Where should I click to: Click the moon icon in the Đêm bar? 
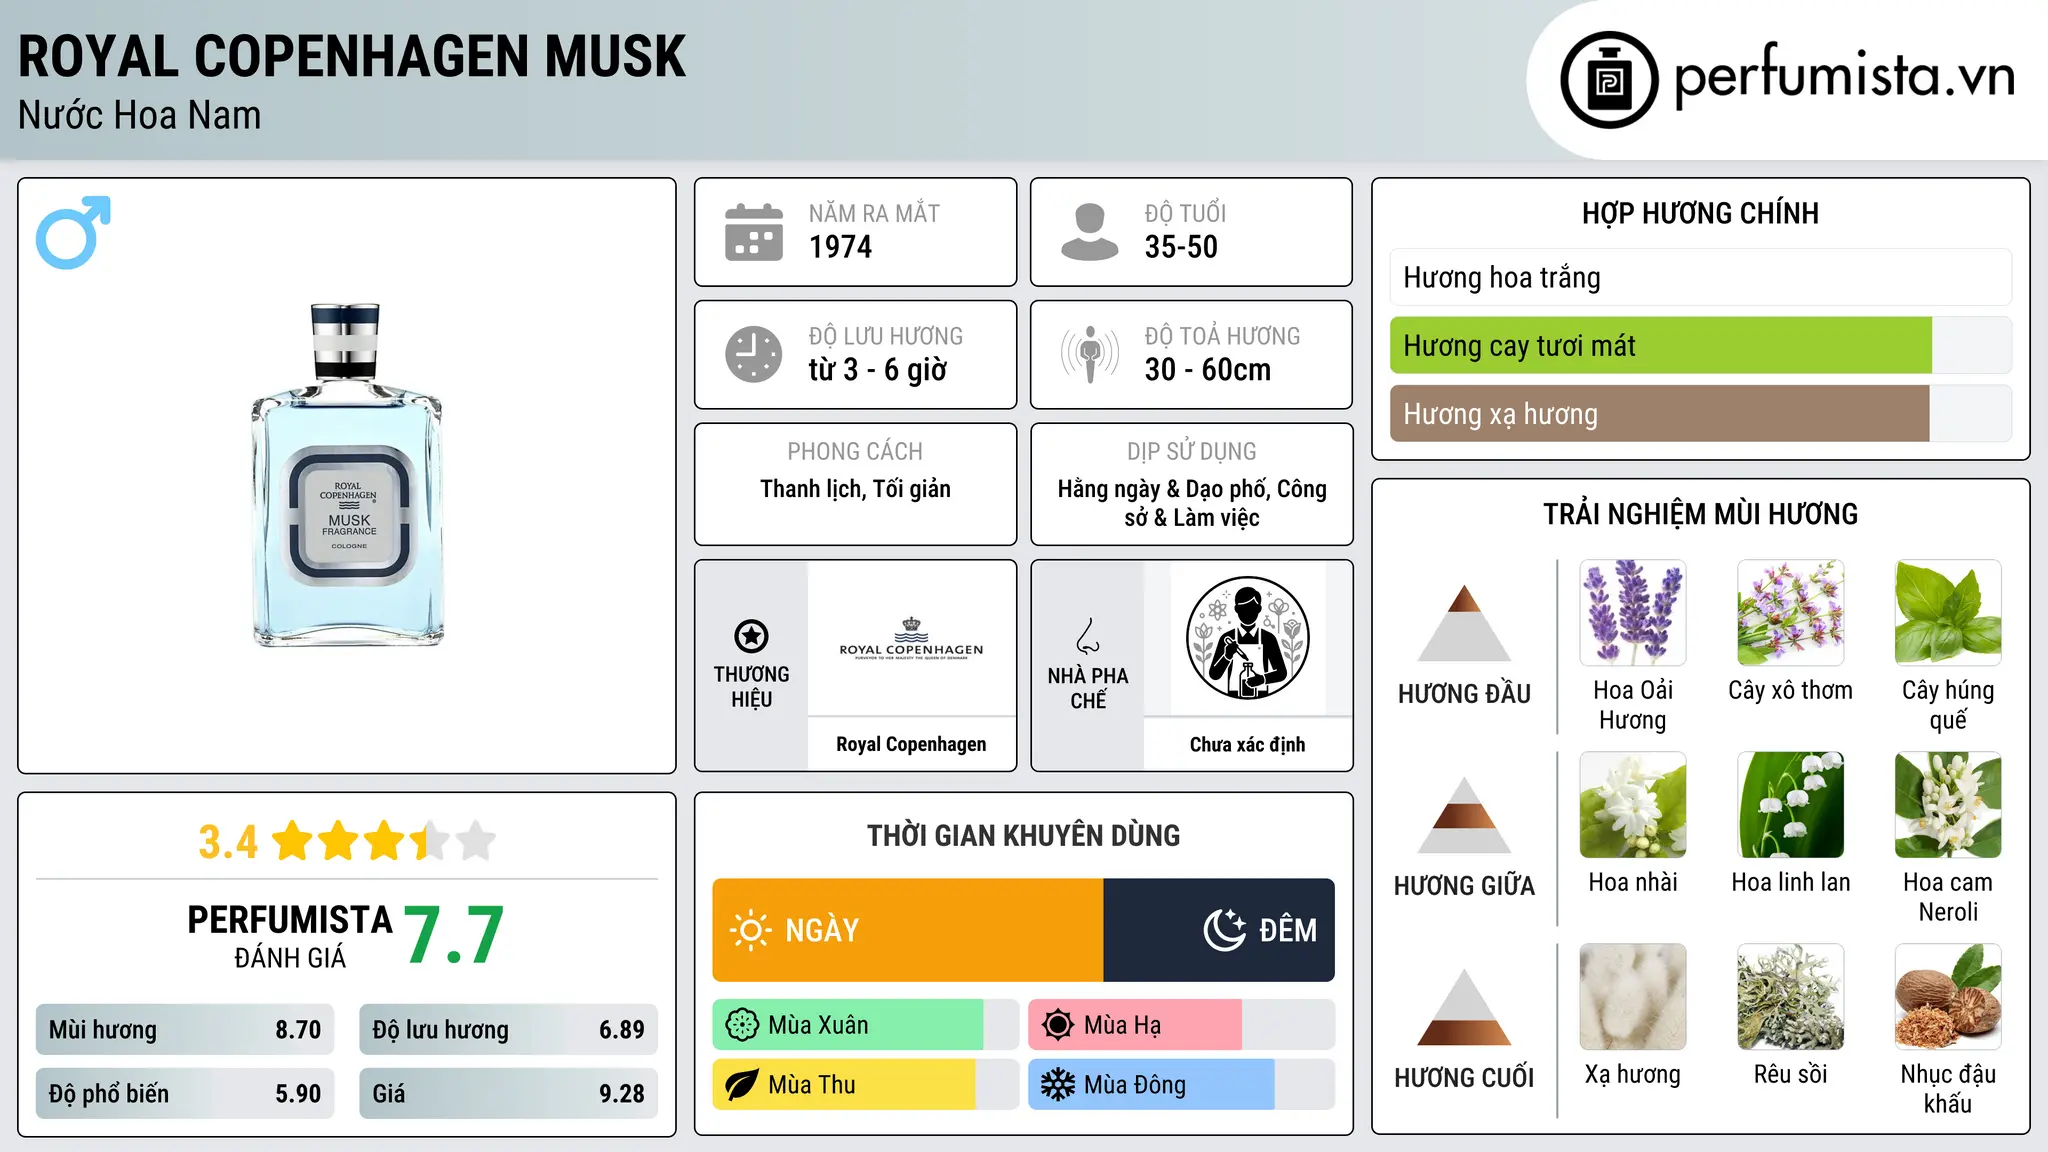click(1225, 930)
